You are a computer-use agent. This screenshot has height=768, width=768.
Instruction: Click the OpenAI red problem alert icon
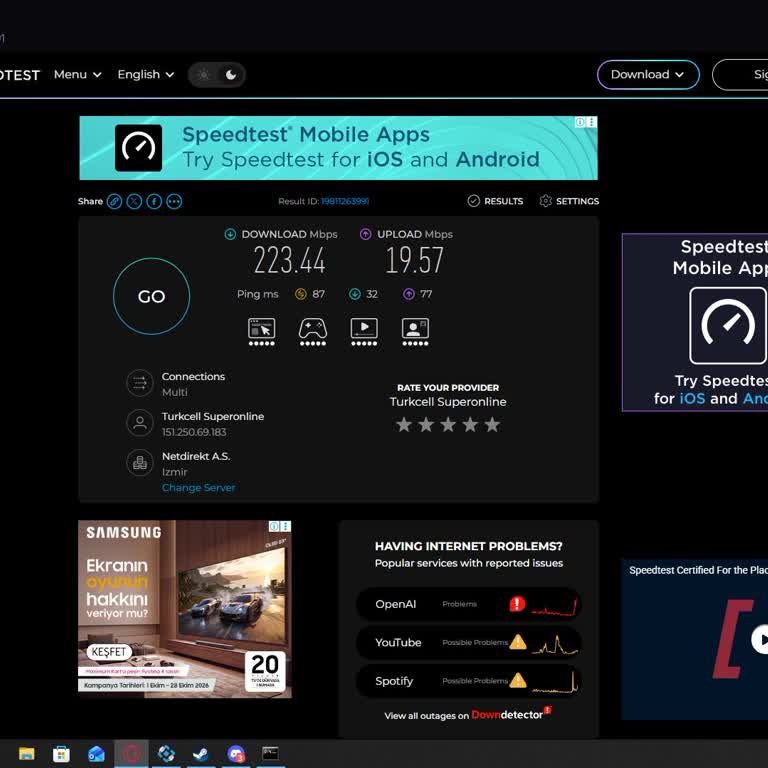point(517,604)
